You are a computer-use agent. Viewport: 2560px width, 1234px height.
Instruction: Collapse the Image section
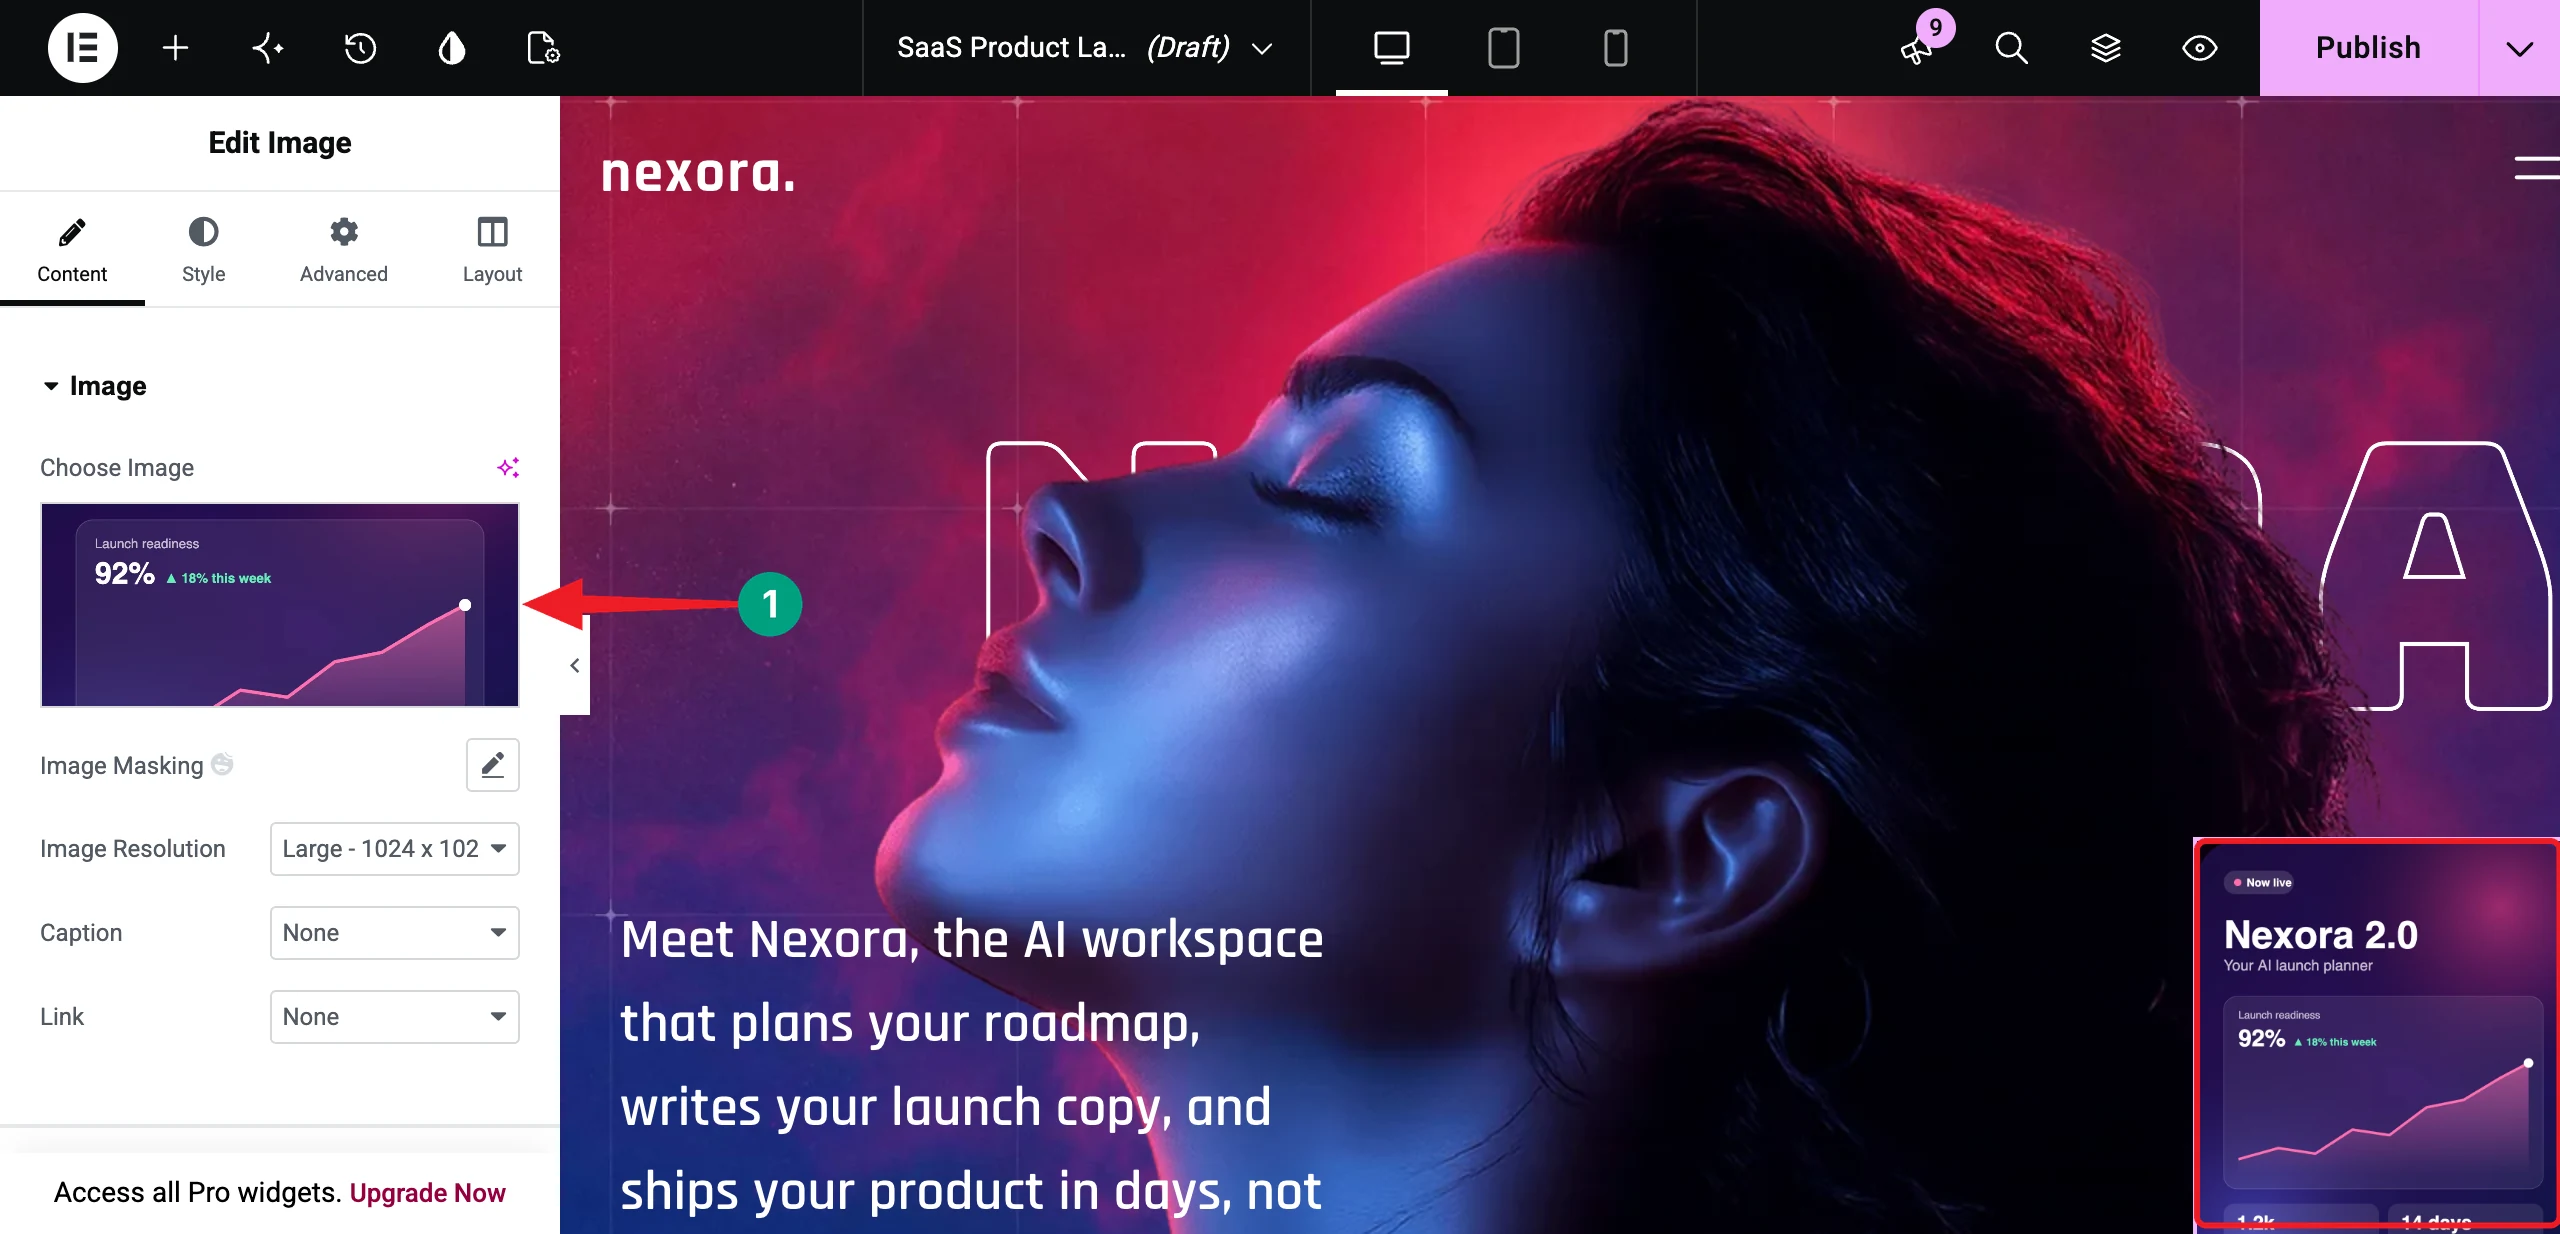[x=95, y=386]
